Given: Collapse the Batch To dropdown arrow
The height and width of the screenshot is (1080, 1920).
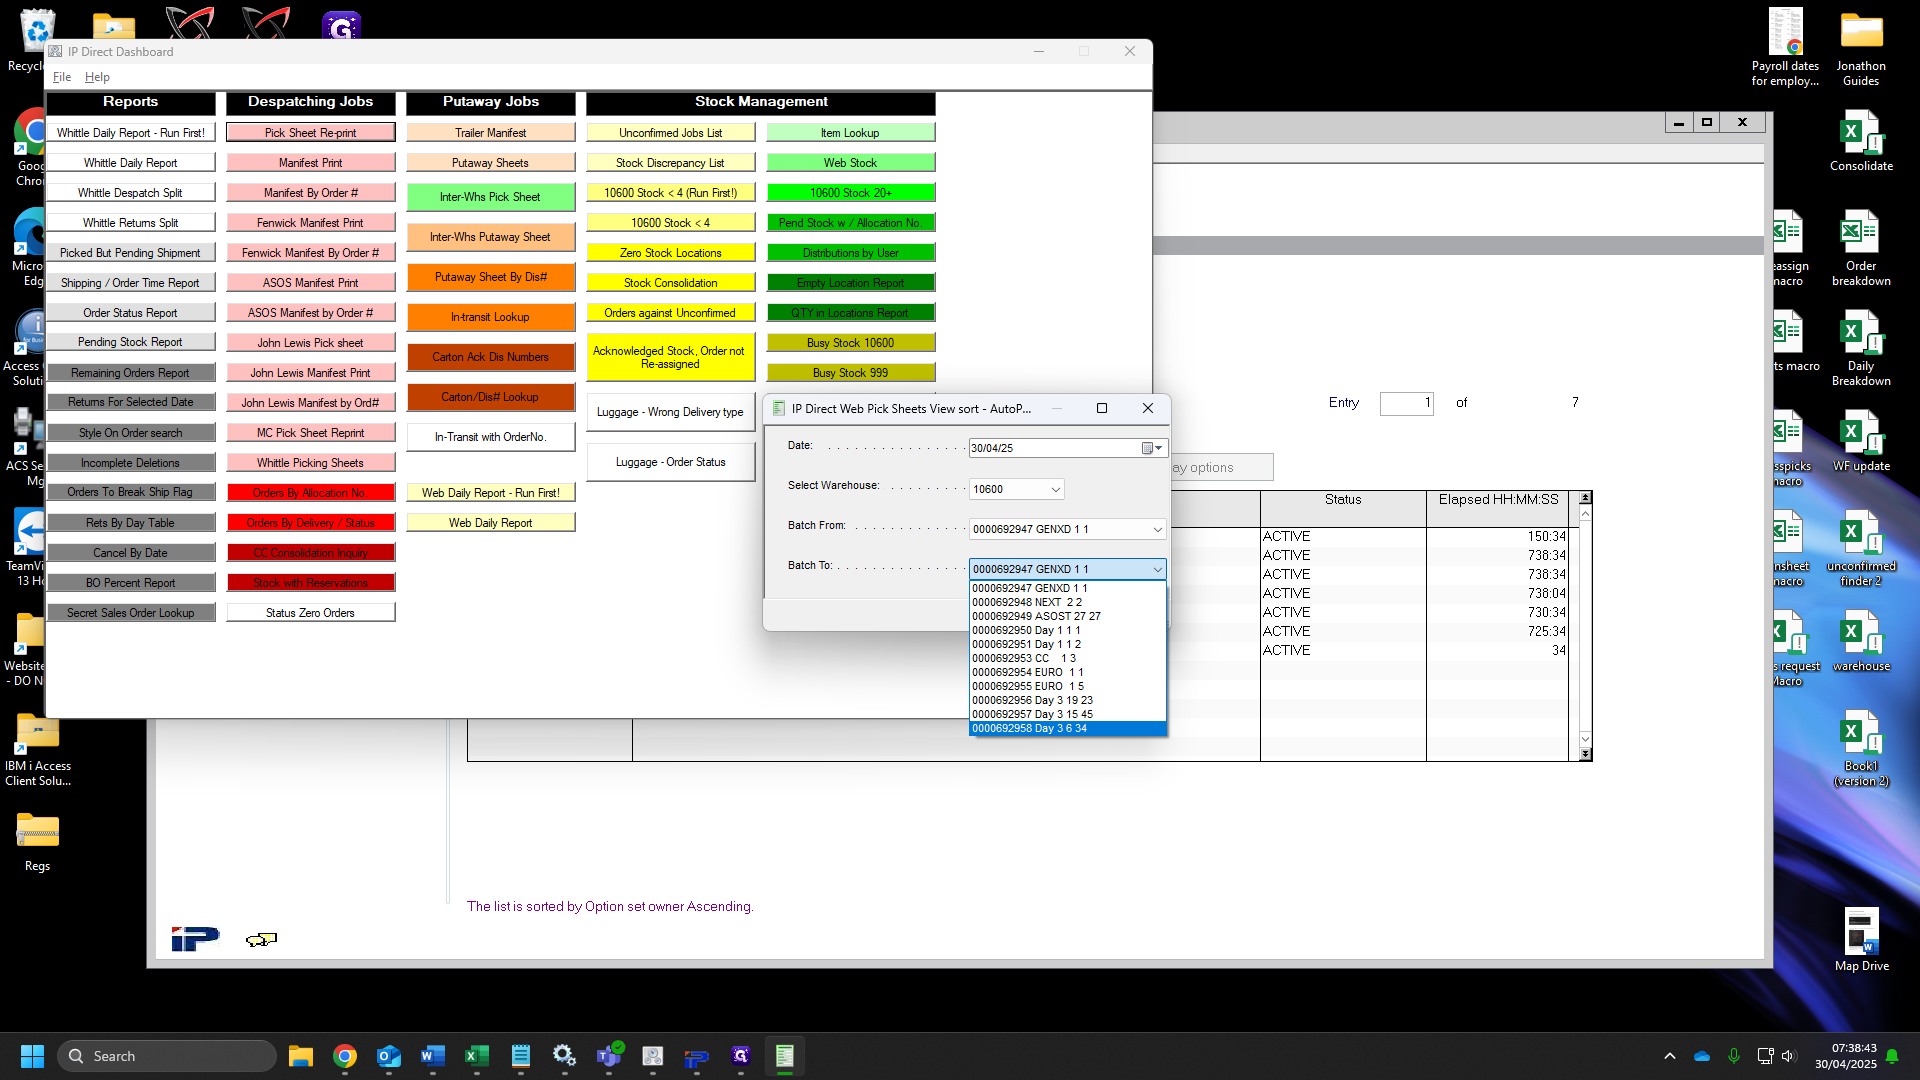Looking at the screenshot, I should click(x=1157, y=569).
